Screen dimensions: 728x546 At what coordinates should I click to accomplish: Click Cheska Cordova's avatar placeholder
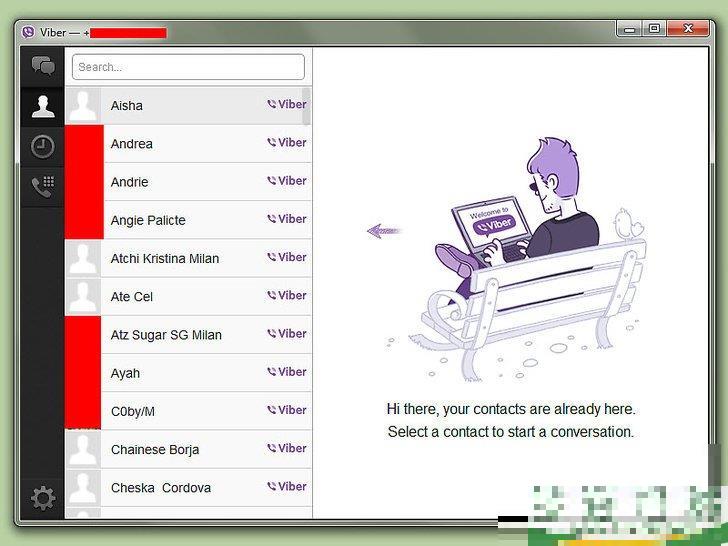pyautogui.click(x=83, y=488)
